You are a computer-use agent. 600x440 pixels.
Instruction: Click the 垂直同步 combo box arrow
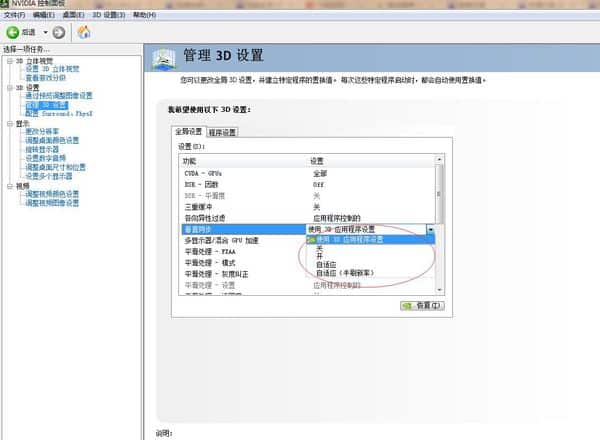click(x=430, y=230)
